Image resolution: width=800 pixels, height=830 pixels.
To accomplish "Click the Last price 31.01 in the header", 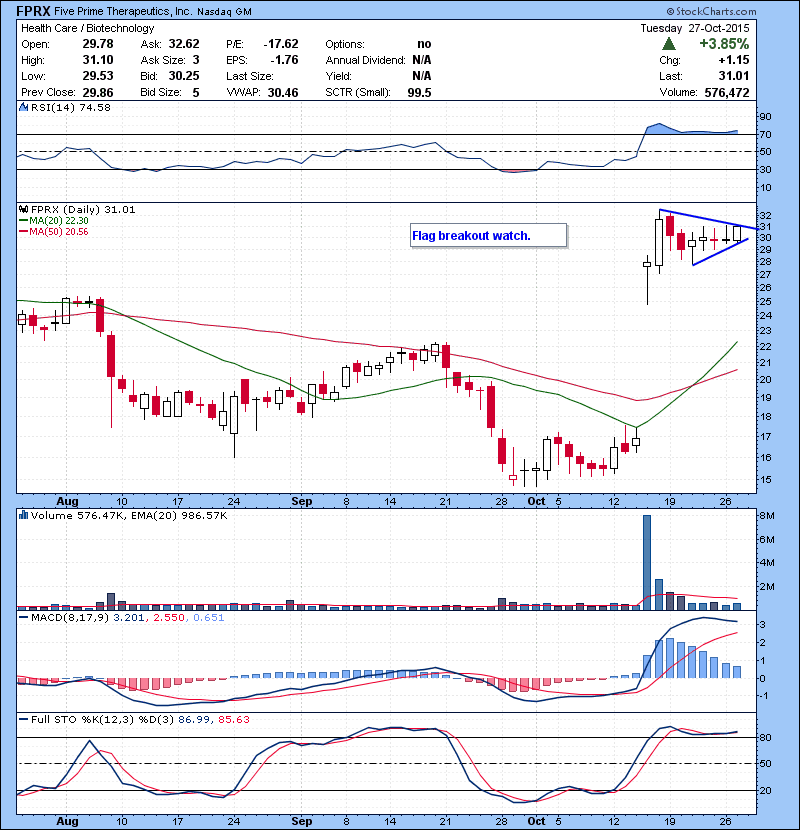I will tap(734, 76).
